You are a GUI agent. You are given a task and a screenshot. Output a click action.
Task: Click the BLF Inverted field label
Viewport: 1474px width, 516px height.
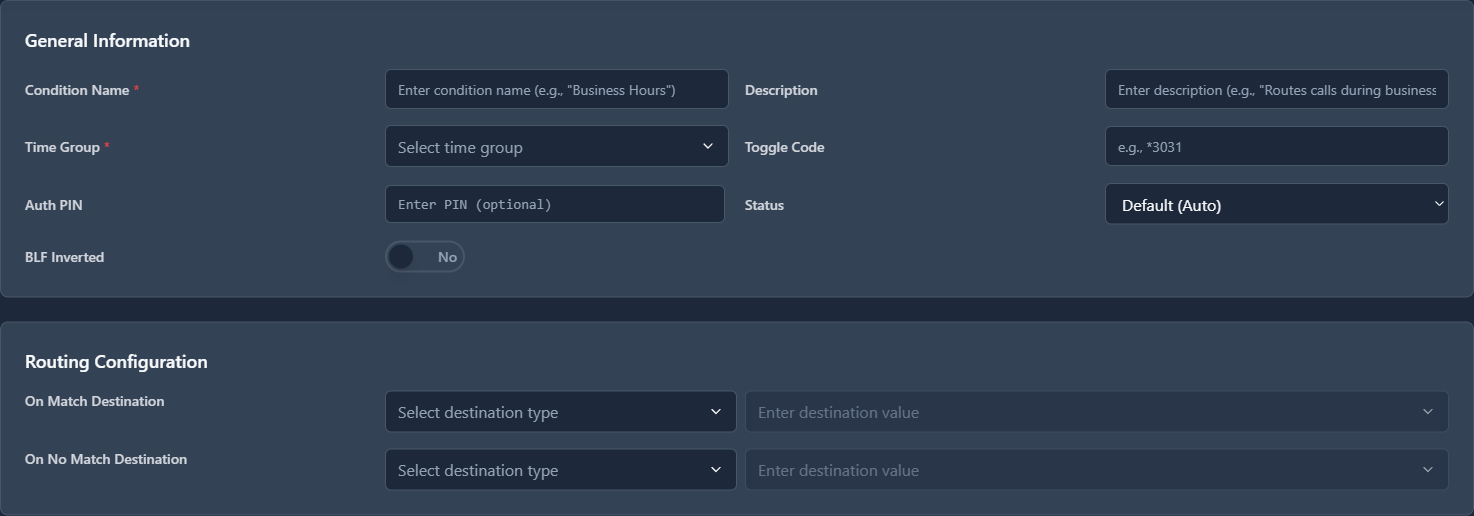click(x=65, y=257)
